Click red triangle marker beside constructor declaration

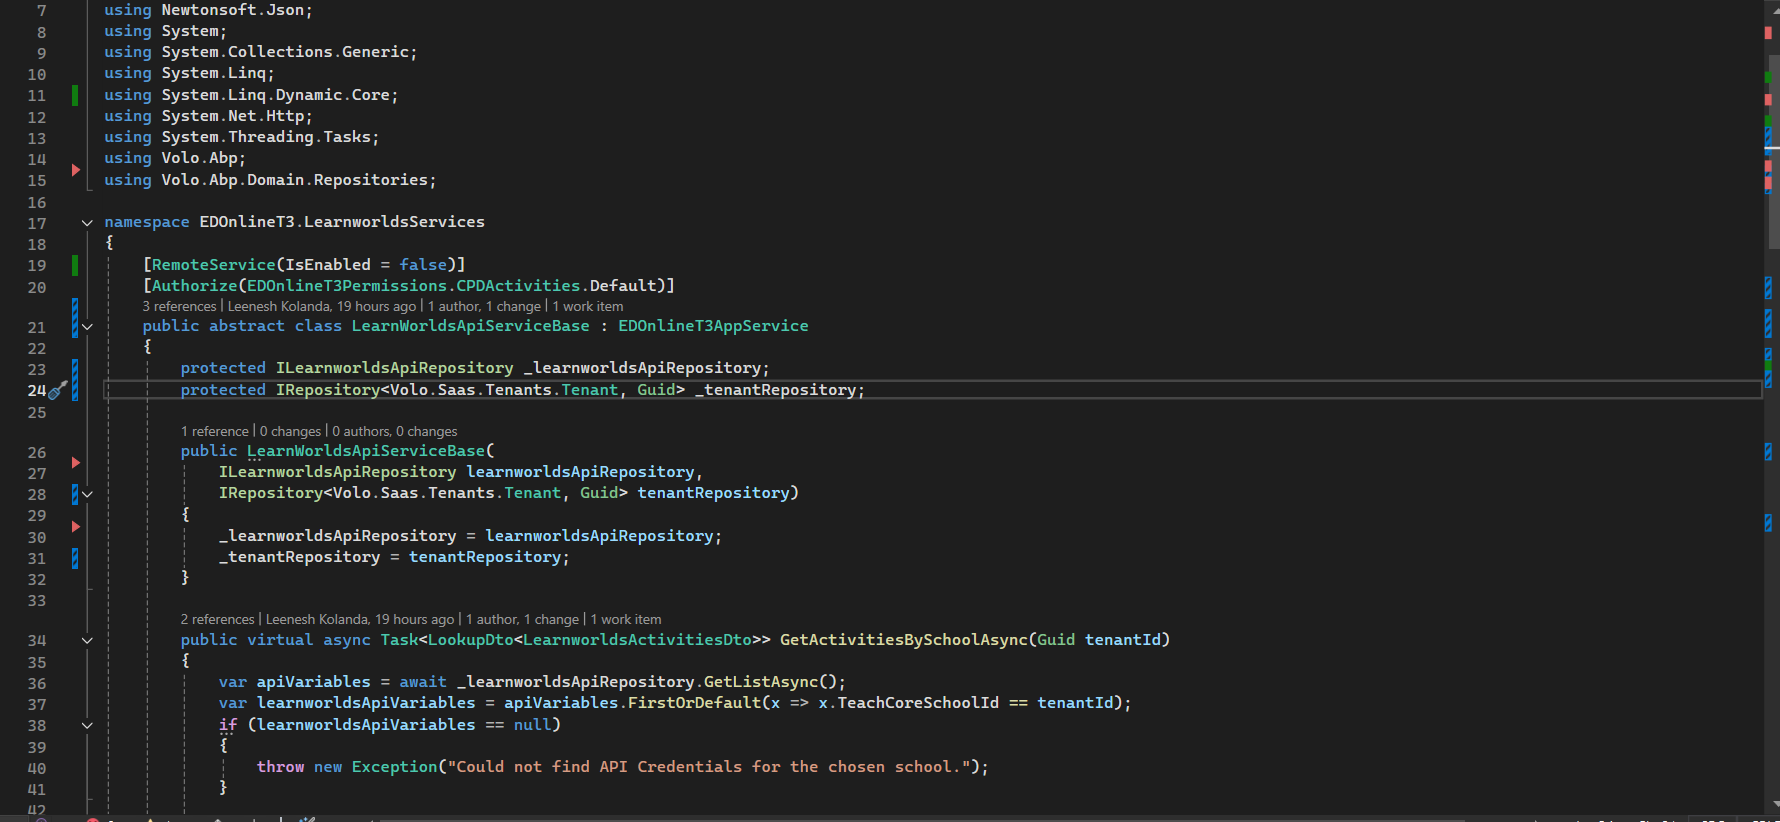75,462
